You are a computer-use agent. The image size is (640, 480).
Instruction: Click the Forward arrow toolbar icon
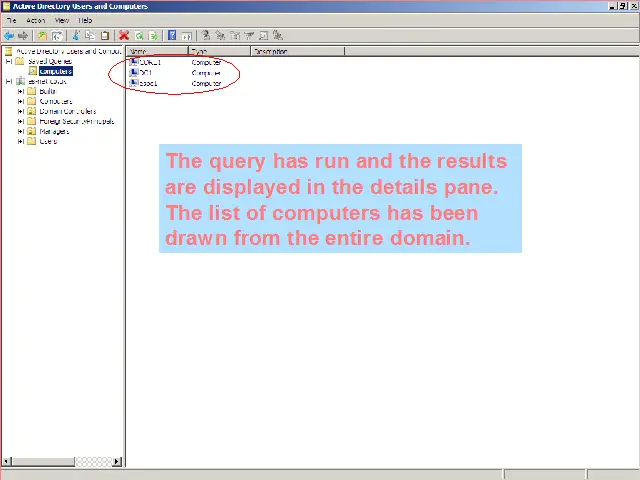(x=23, y=36)
